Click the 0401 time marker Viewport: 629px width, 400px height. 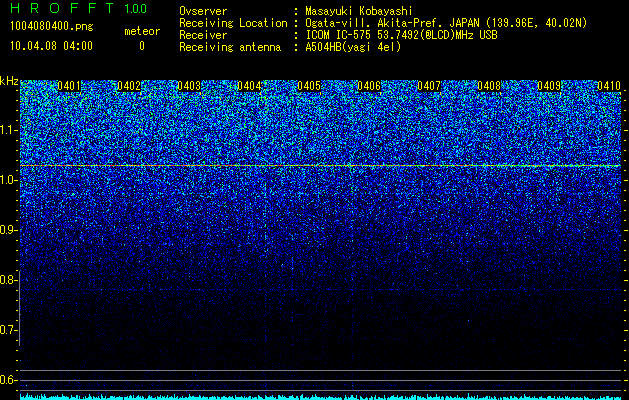click(x=69, y=86)
